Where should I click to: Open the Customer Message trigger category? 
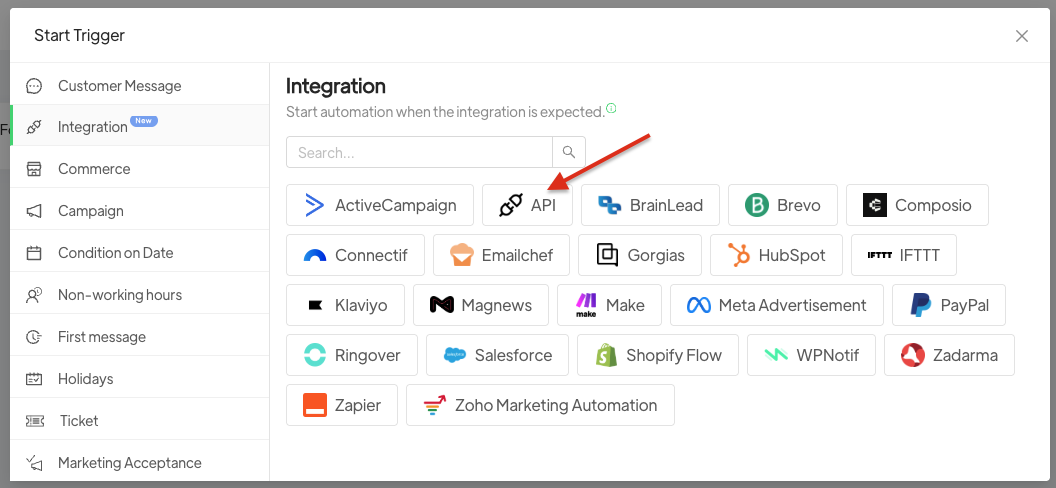tap(119, 86)
